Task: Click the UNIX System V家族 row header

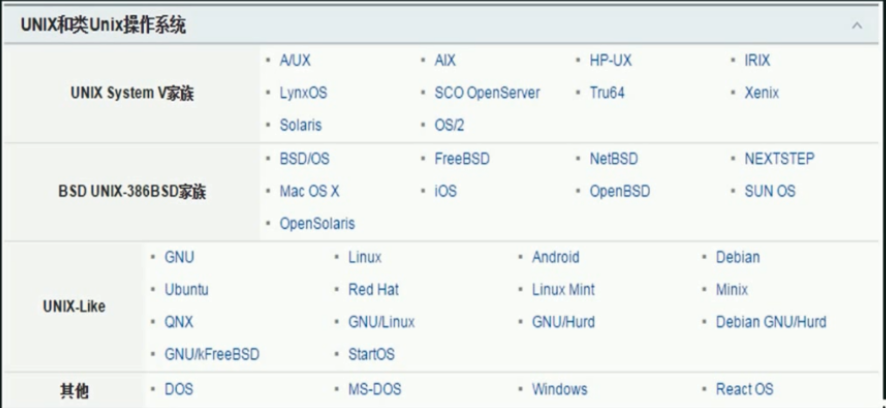Action: click(132, 93)
